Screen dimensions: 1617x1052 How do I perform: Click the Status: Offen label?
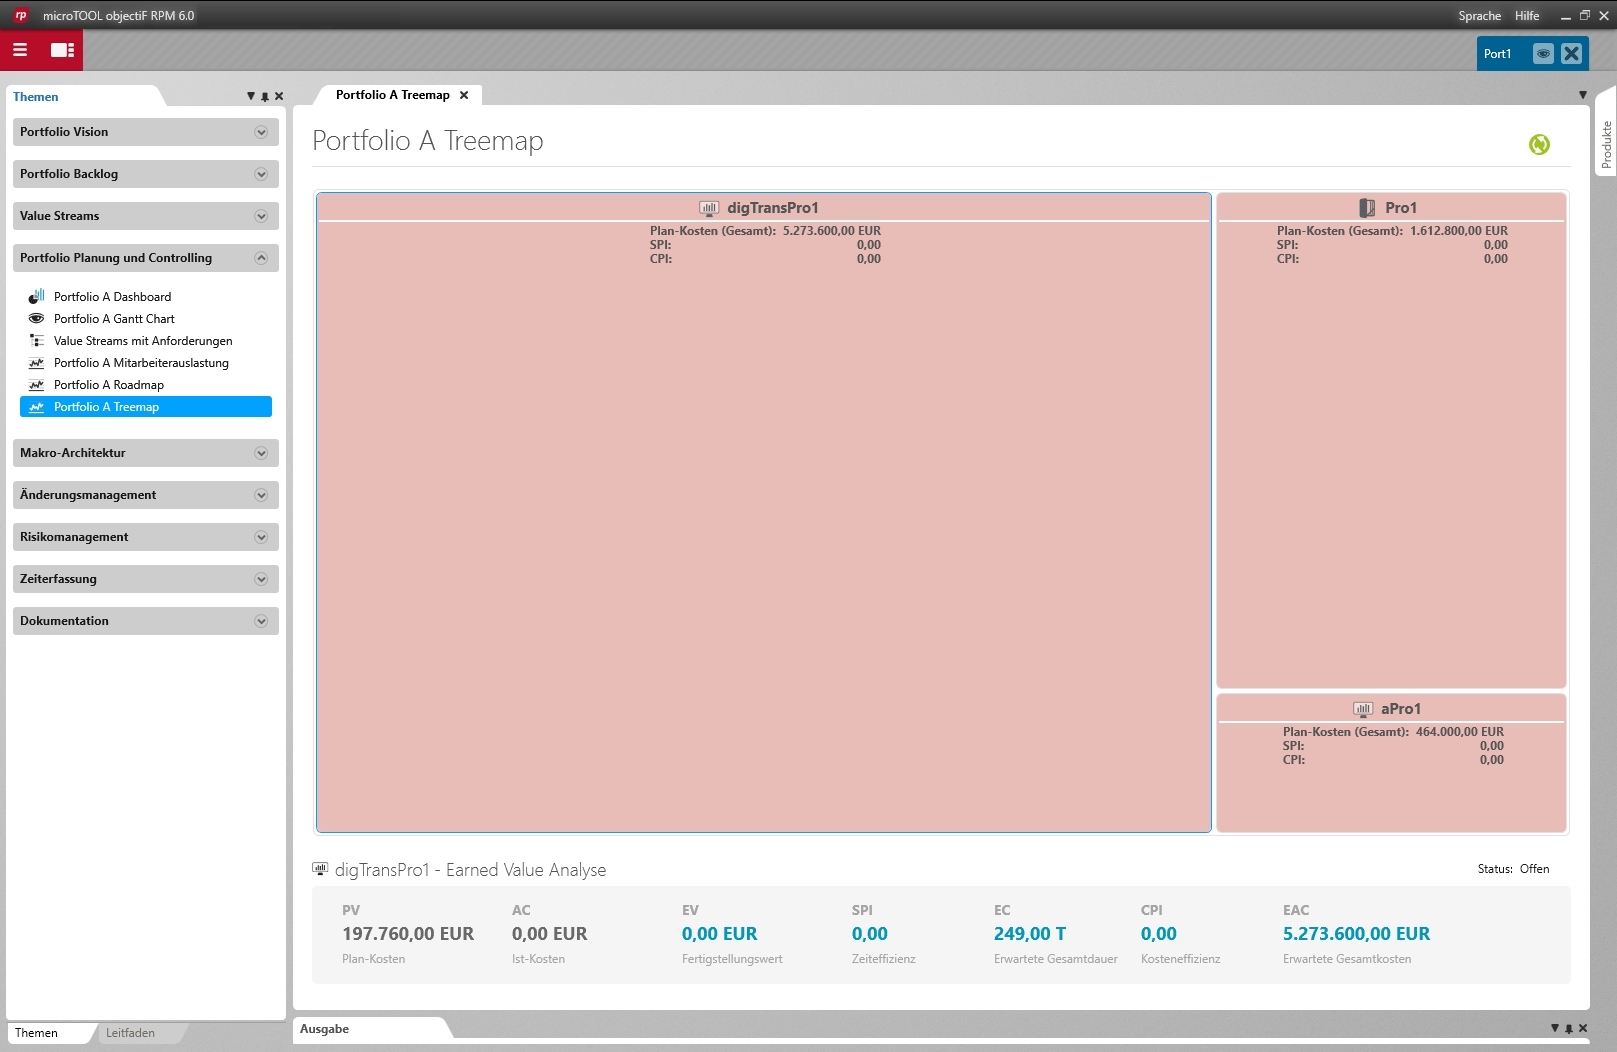pyautogui.click(x=1513, y=869)
